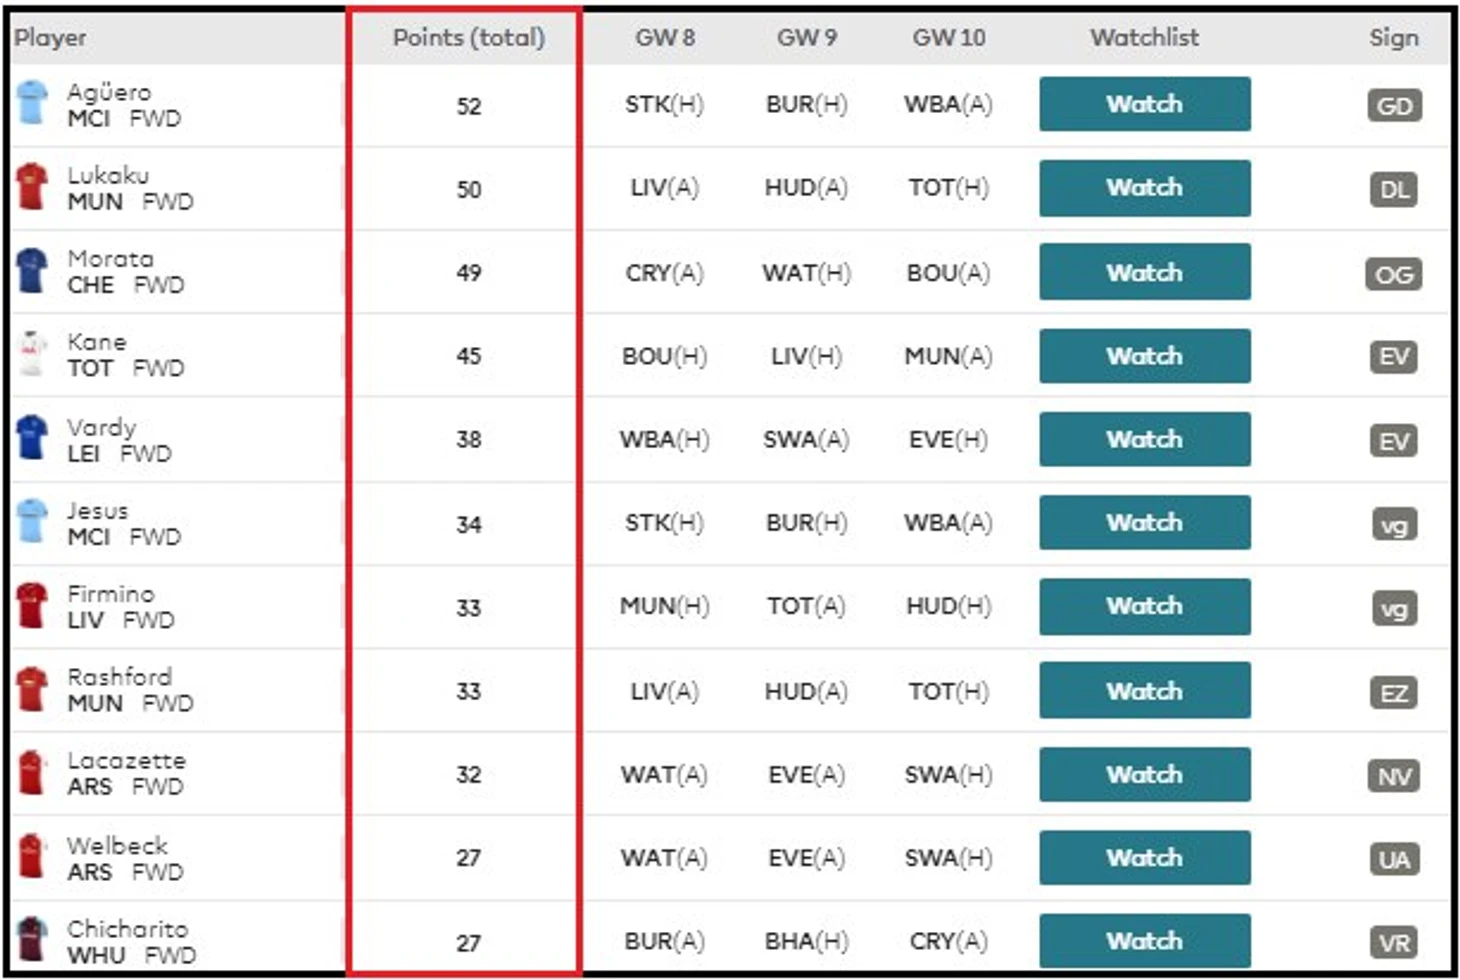Sort by the Points (total) column header
The image size is (1460, 980).
[468, 38]
